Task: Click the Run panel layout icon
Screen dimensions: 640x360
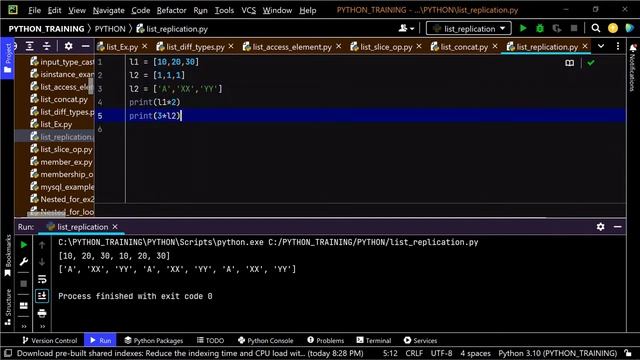Action: click(x=24, y=305)
